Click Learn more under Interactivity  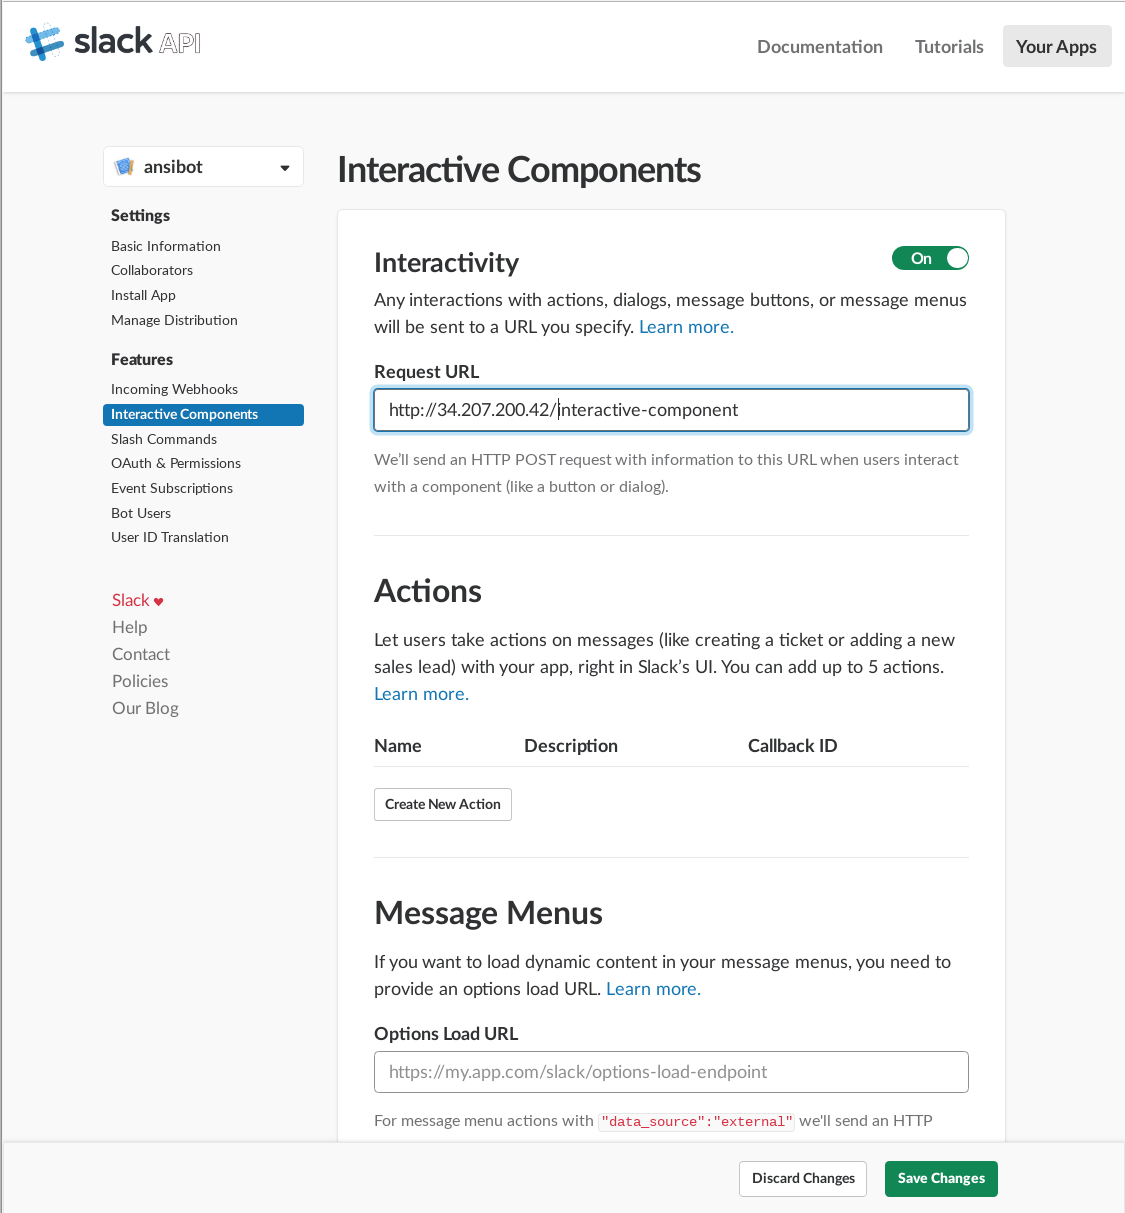click(686, 327)
